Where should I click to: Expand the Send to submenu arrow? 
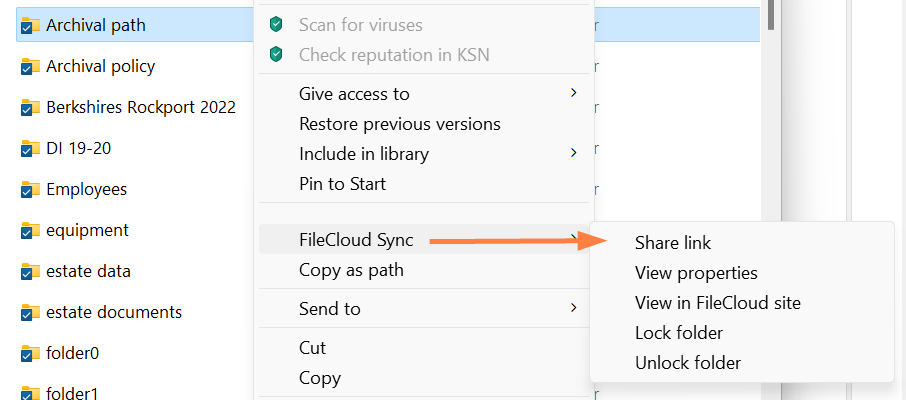574,308
